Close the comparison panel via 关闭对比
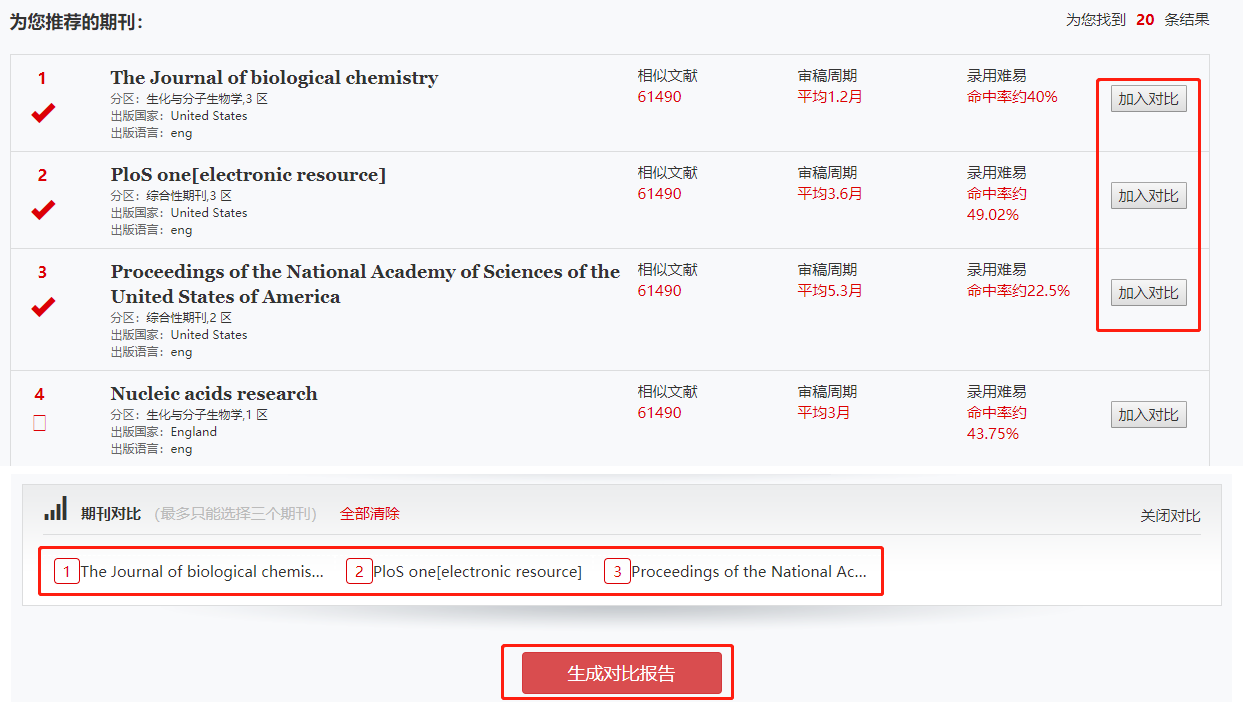 [1170, 516]
